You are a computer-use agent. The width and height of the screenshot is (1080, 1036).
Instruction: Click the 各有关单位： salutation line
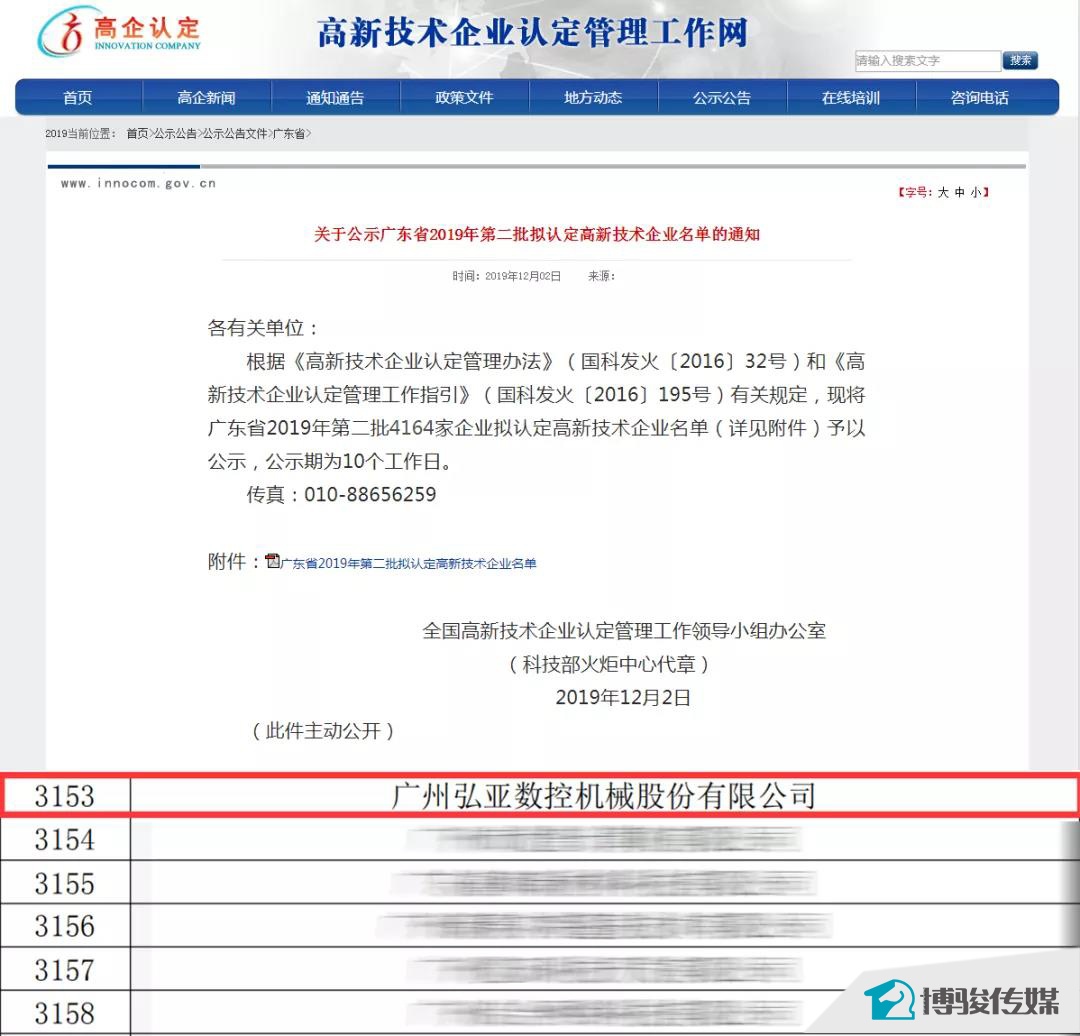263,328
